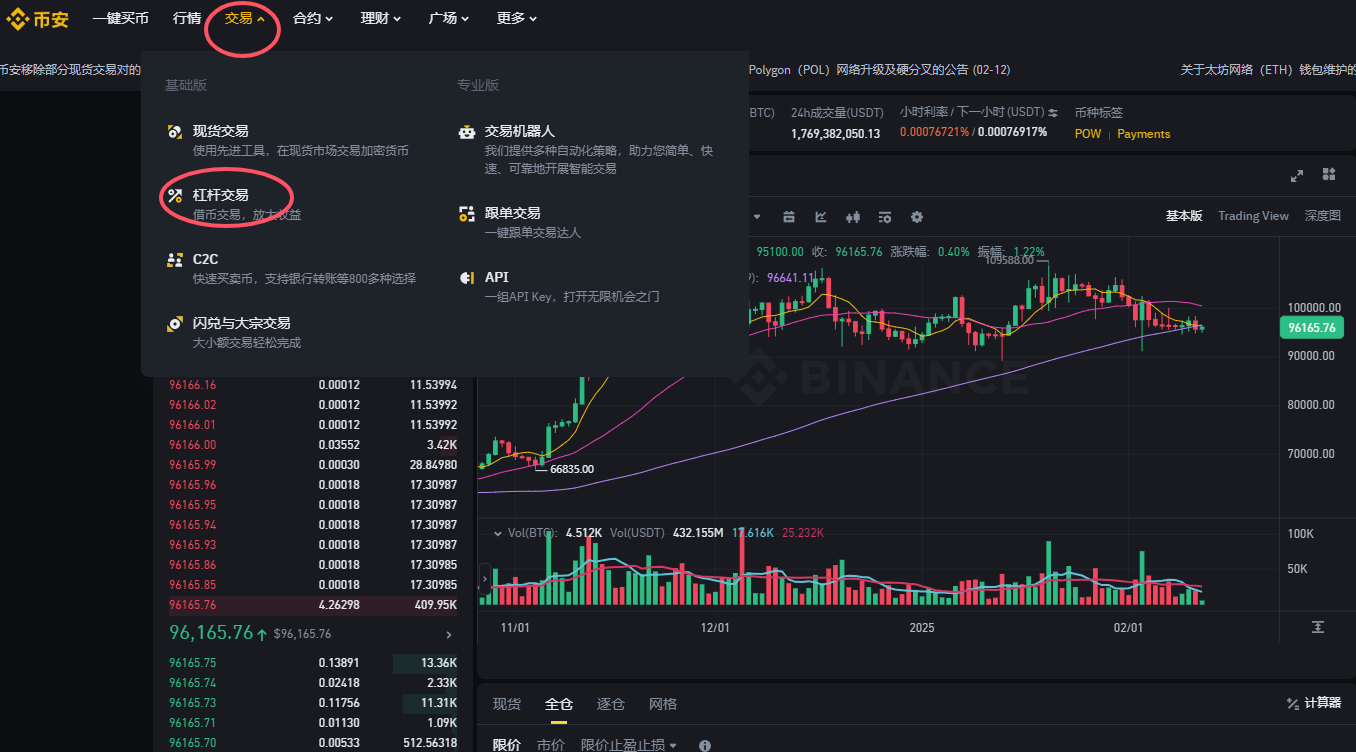Click the order type info icon
Viewport: 1356px width, 752px height.
[x=705, y=746]
